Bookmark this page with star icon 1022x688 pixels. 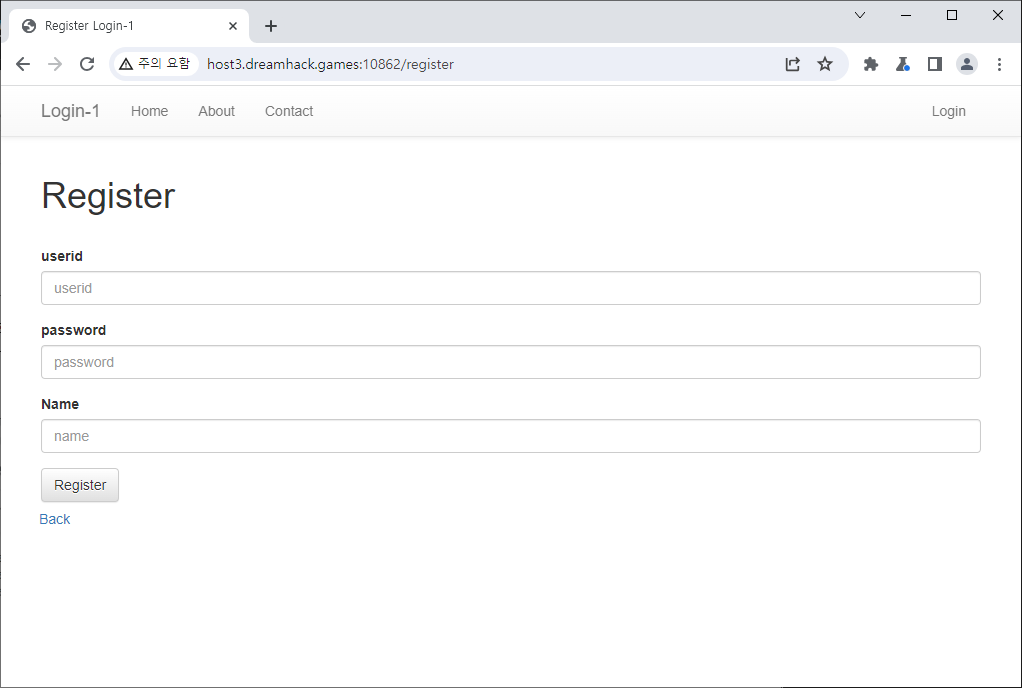[x=825, y=64]
